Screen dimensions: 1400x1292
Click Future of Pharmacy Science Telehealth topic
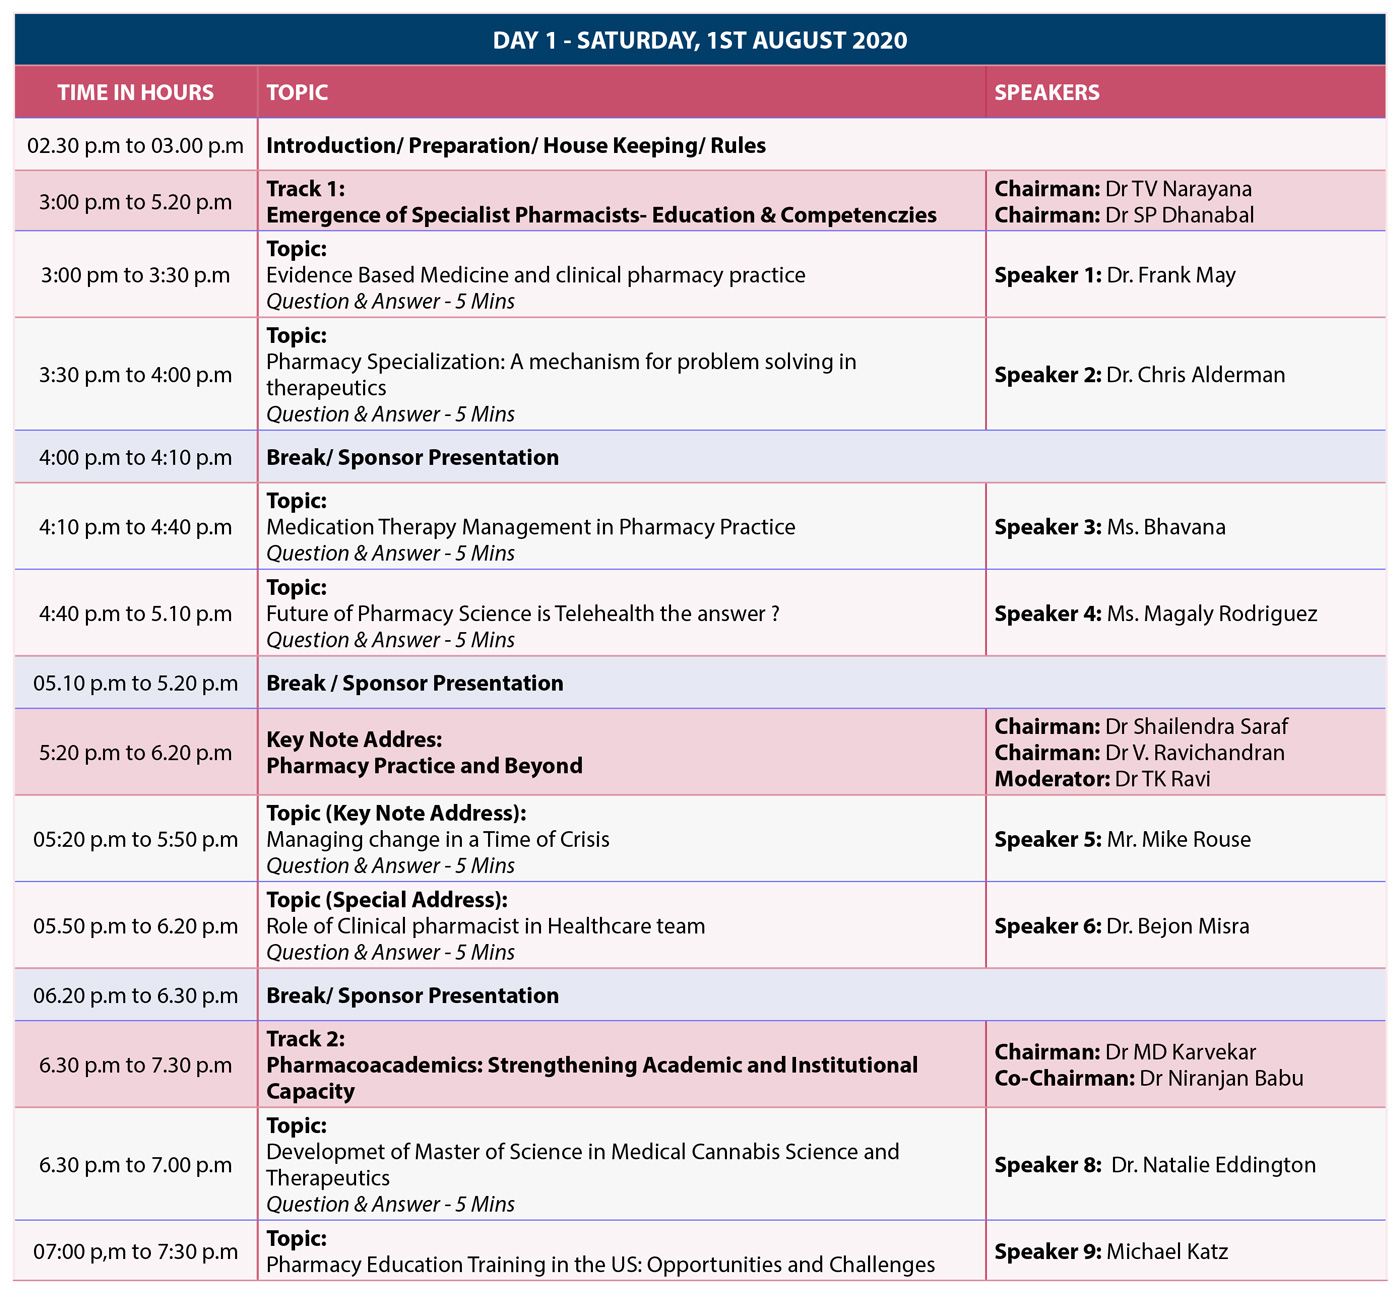coord(522,614)
